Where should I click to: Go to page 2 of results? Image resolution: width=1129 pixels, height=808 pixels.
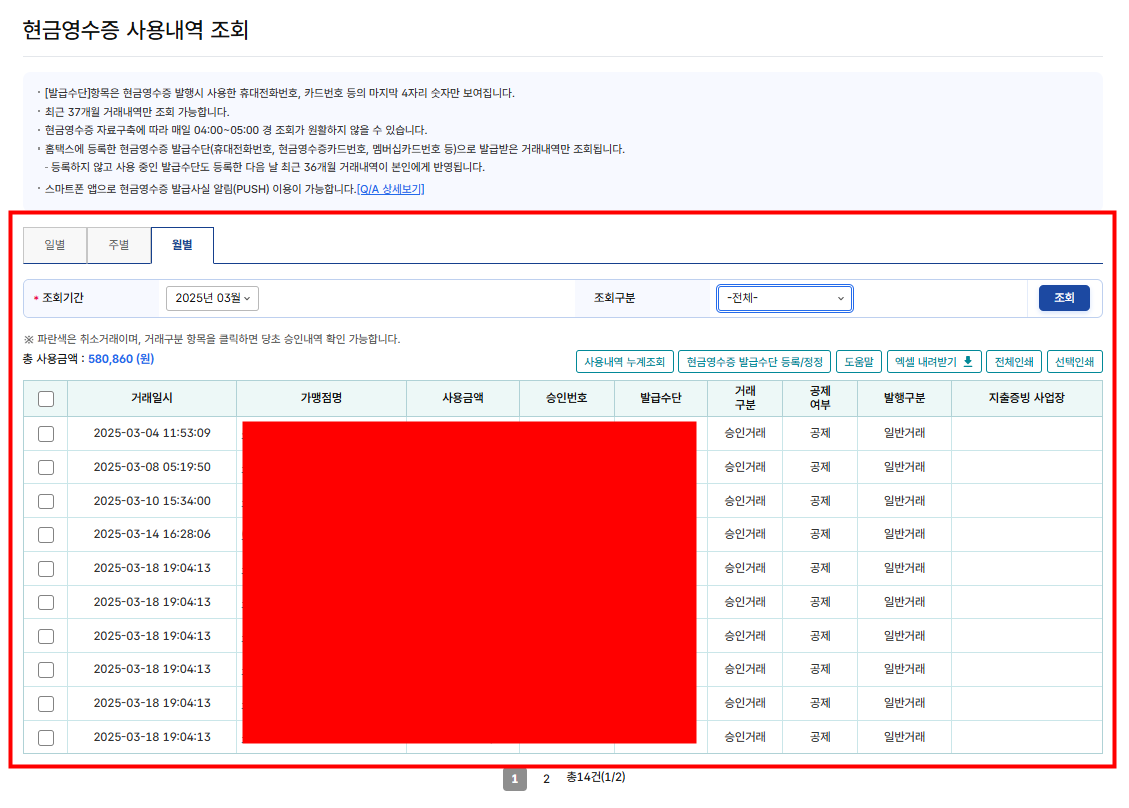[x=546, y=778]
